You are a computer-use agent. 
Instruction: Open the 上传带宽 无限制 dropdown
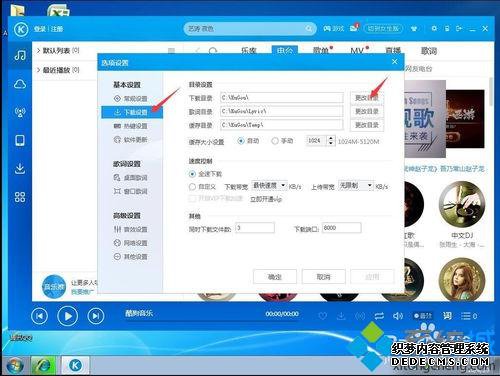coord(356,185)
